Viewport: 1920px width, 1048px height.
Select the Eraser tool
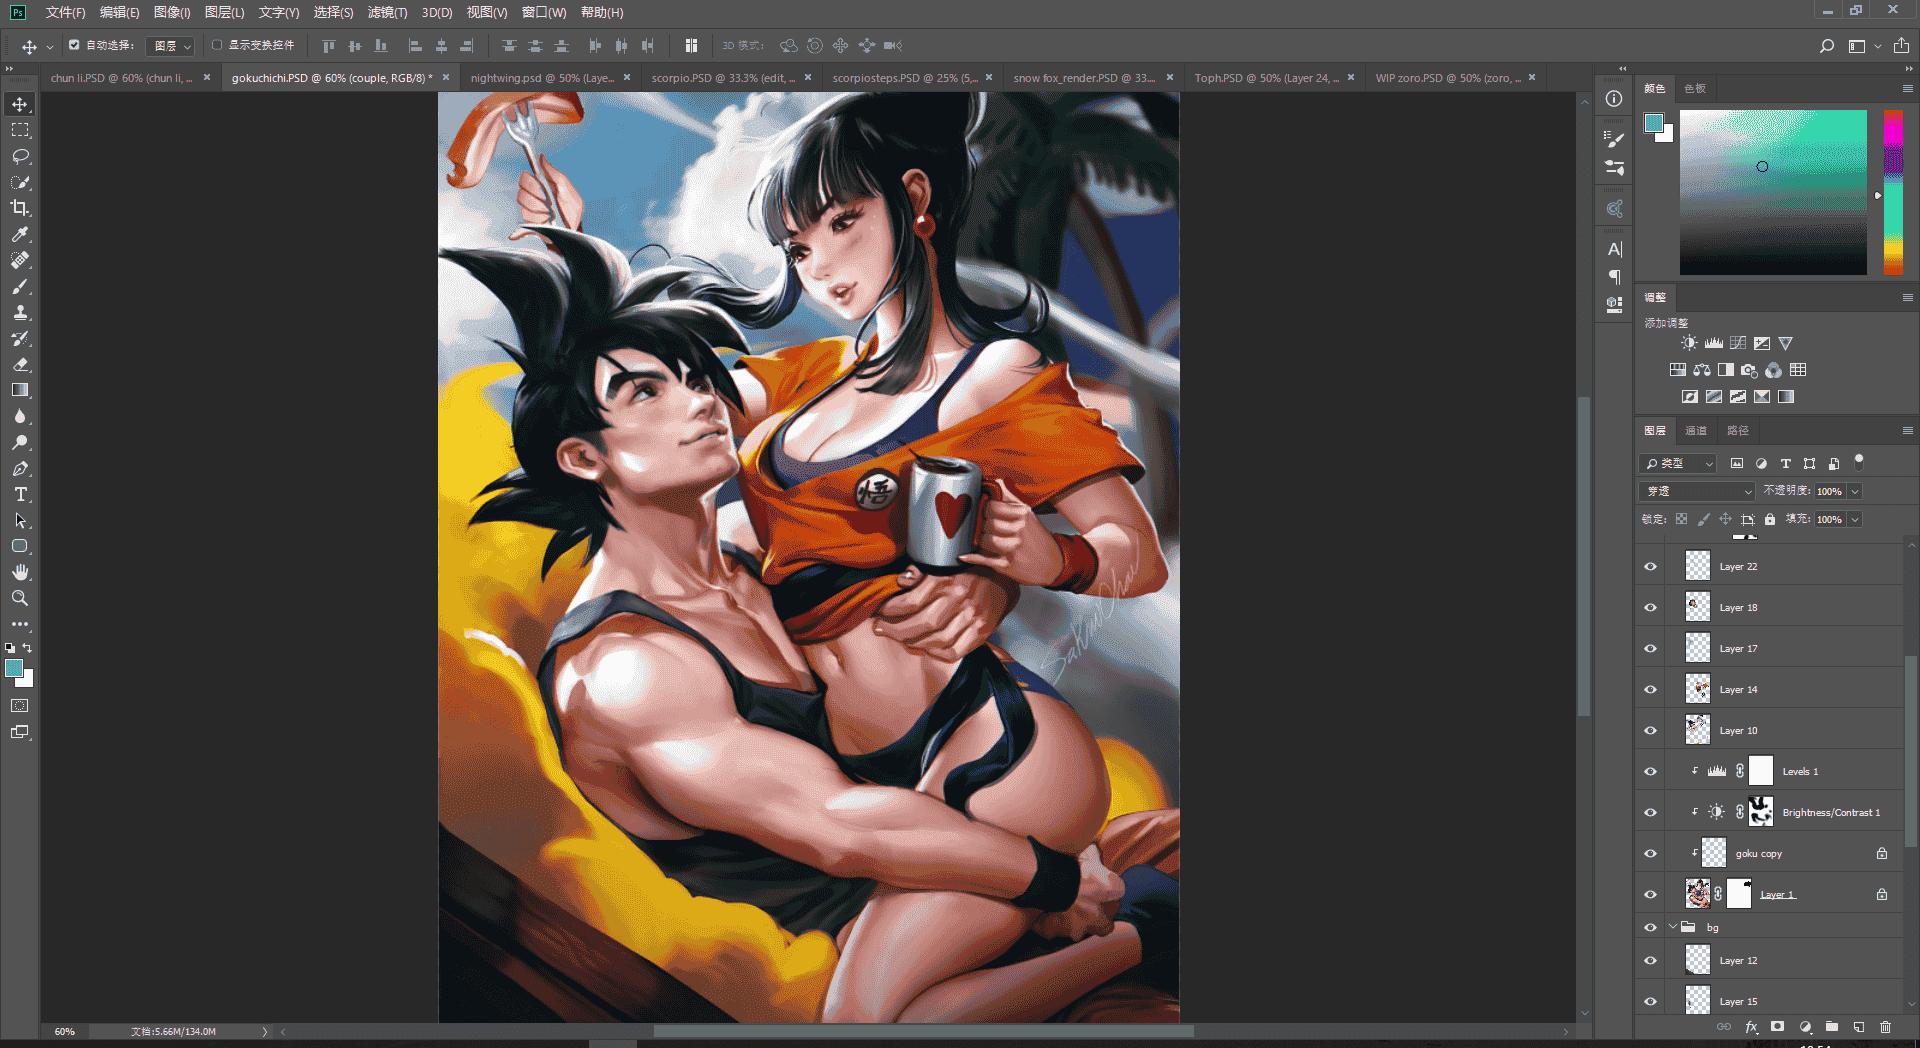(20, 364)
